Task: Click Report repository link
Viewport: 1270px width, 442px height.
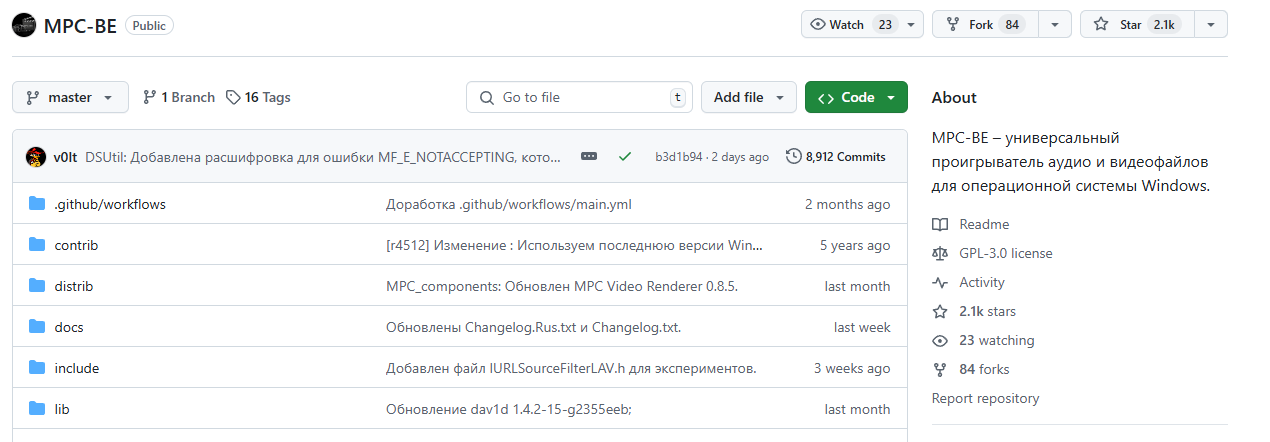Action: [x=985, y=398]
